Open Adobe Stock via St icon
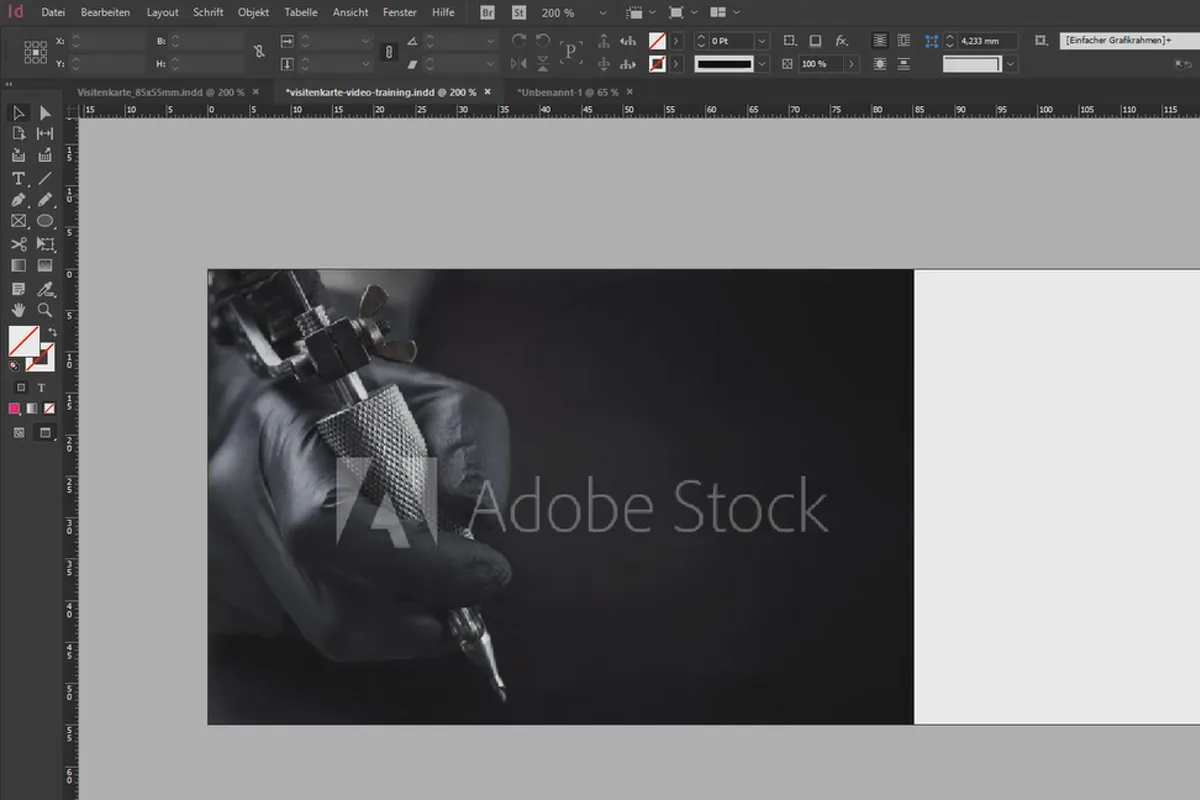The width and height of the screenshot is (1200, 800). [x=519, y=13]
